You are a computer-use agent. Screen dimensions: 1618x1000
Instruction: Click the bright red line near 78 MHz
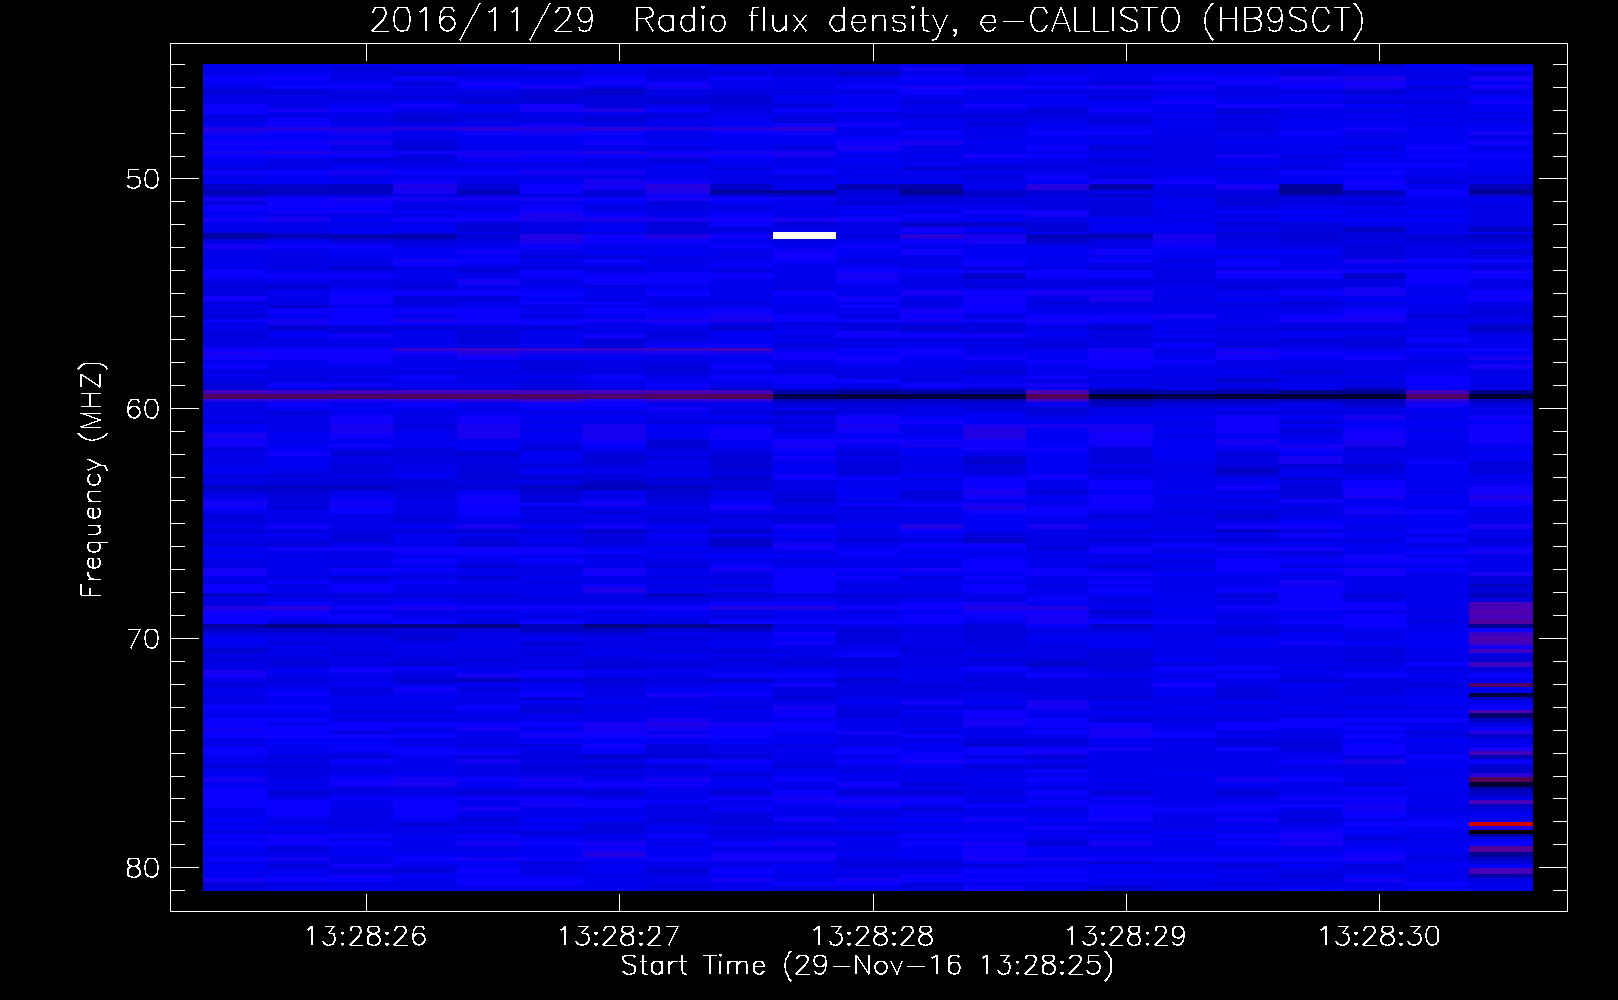click(1501, 824)
